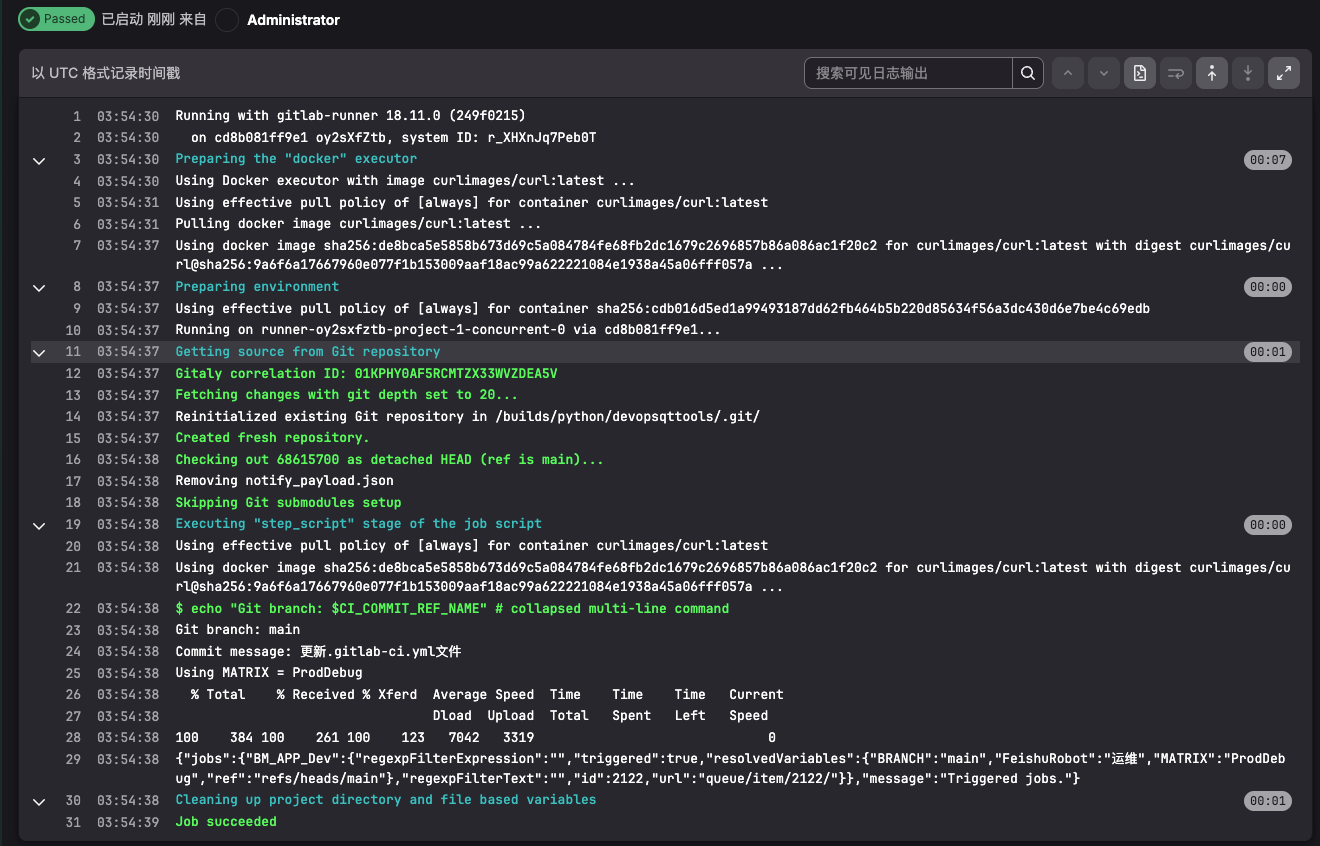Open the Administrator user link
Screen dimensions: 1320x846
coord(293,20)
